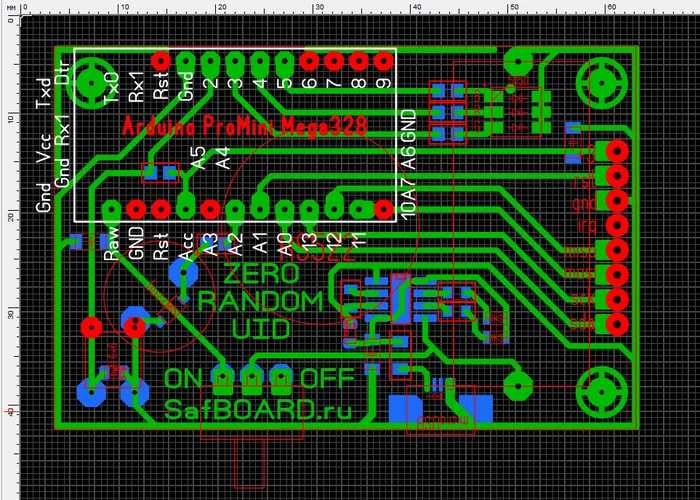Click the red pad above pin "6"

click(x=309, y=61)
